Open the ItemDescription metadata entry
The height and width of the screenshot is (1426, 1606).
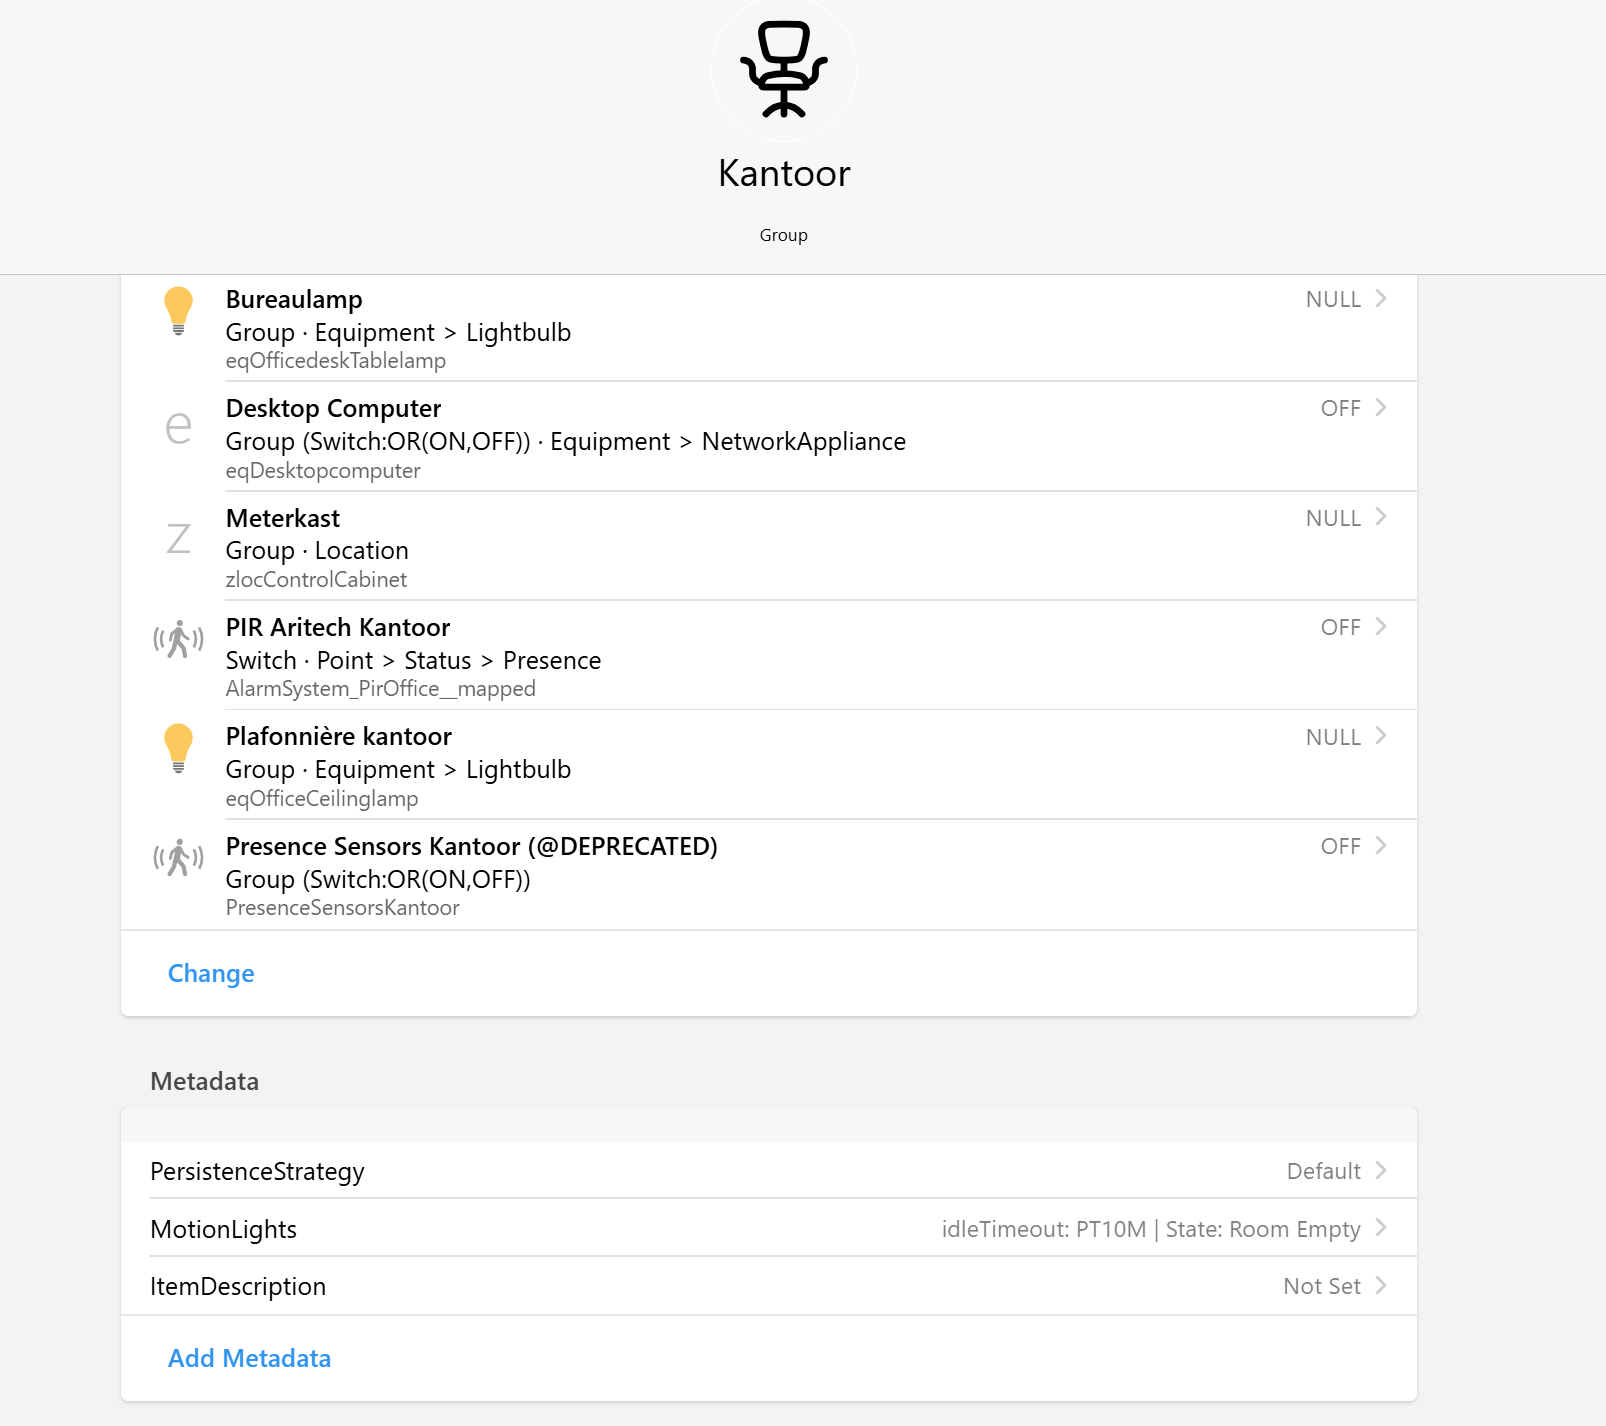238,1286
